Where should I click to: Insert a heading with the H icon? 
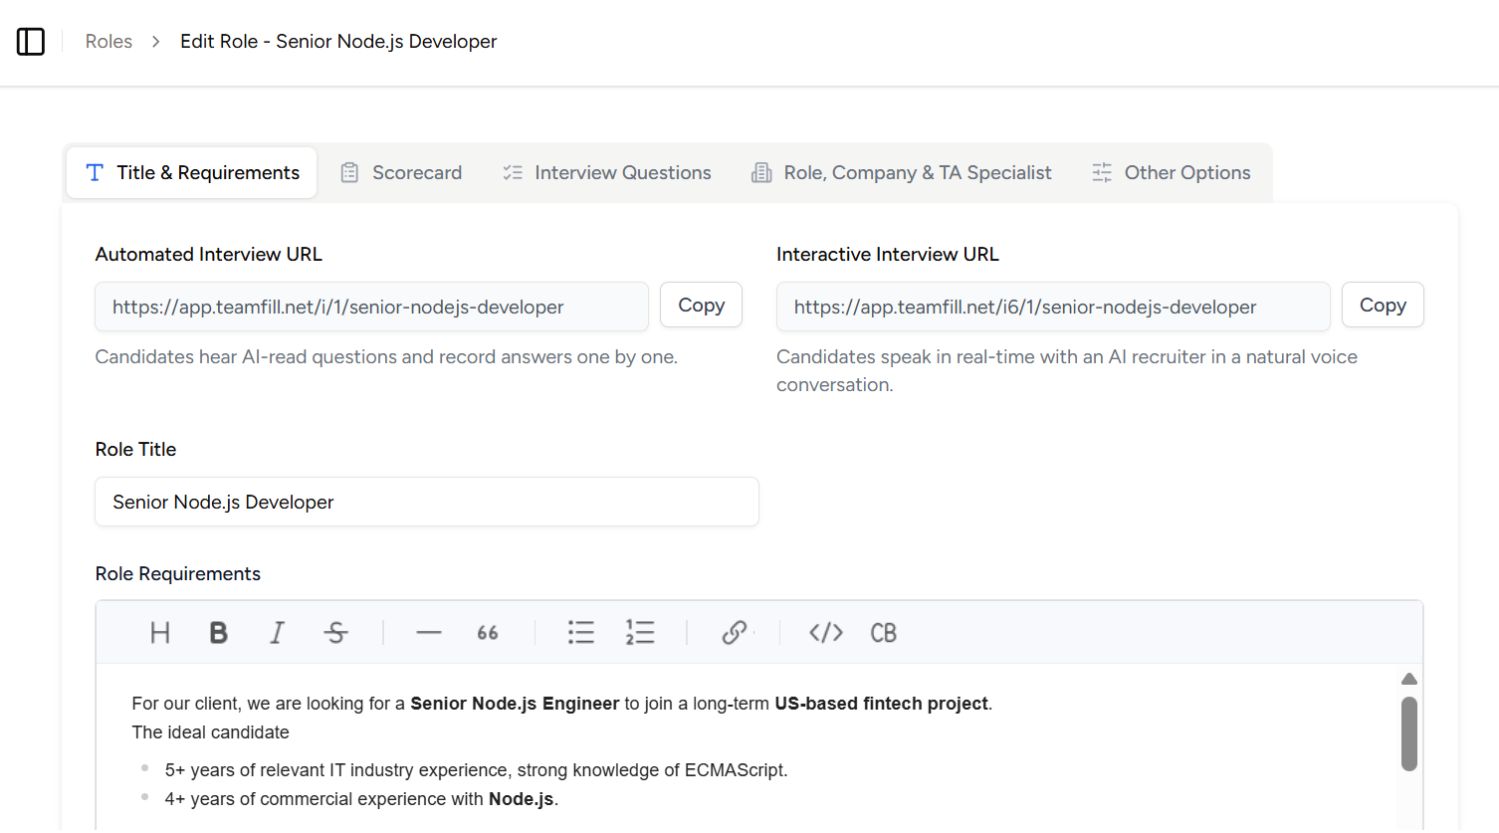pyautogui.click(x=159, y=632)
